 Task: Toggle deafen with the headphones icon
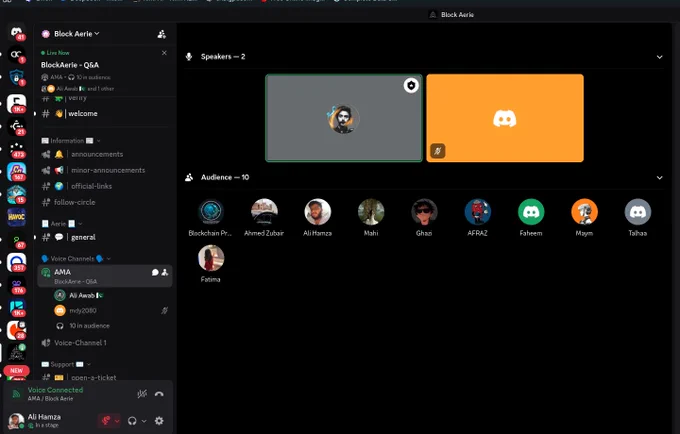(132, 421)
